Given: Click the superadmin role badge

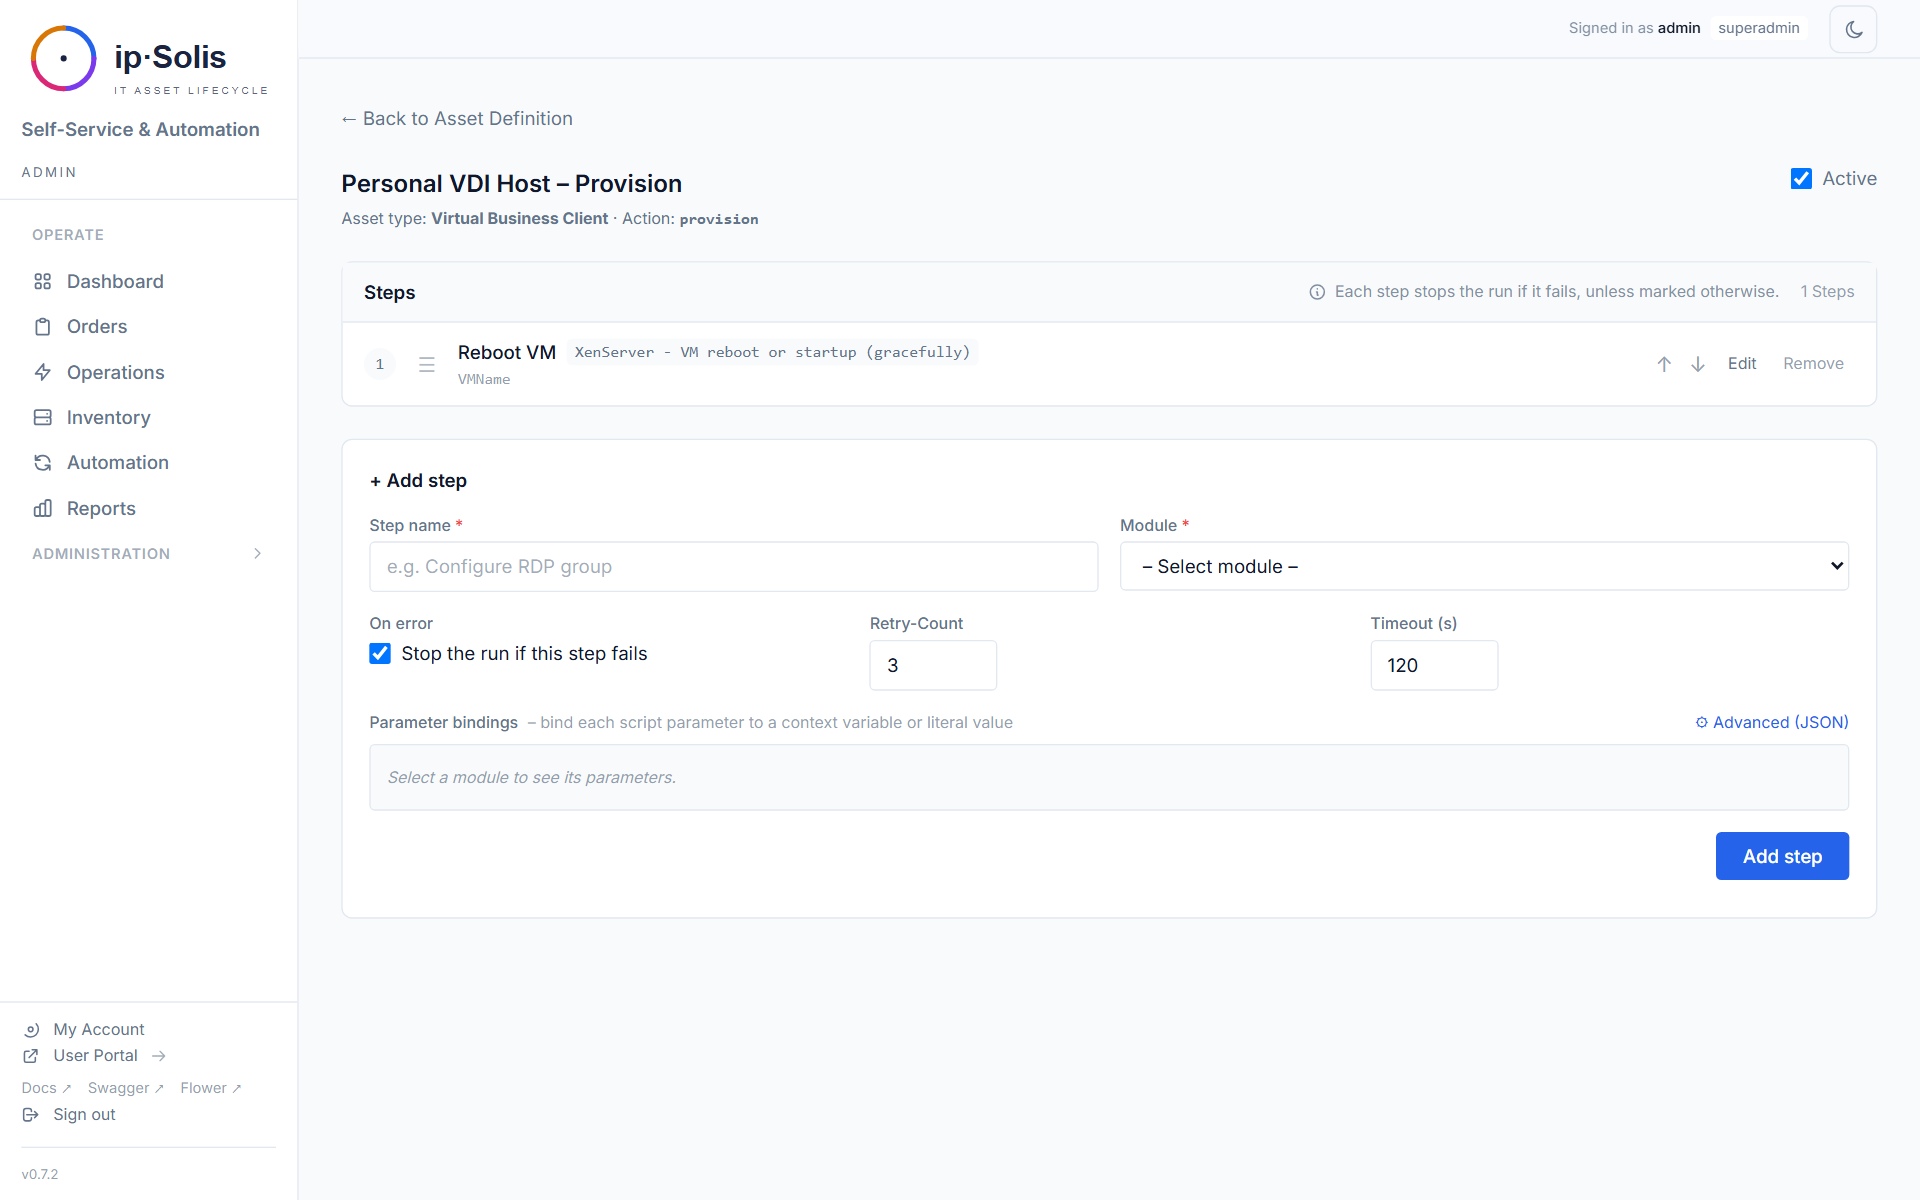Looking at the screenshot, I should point(1759,28).
